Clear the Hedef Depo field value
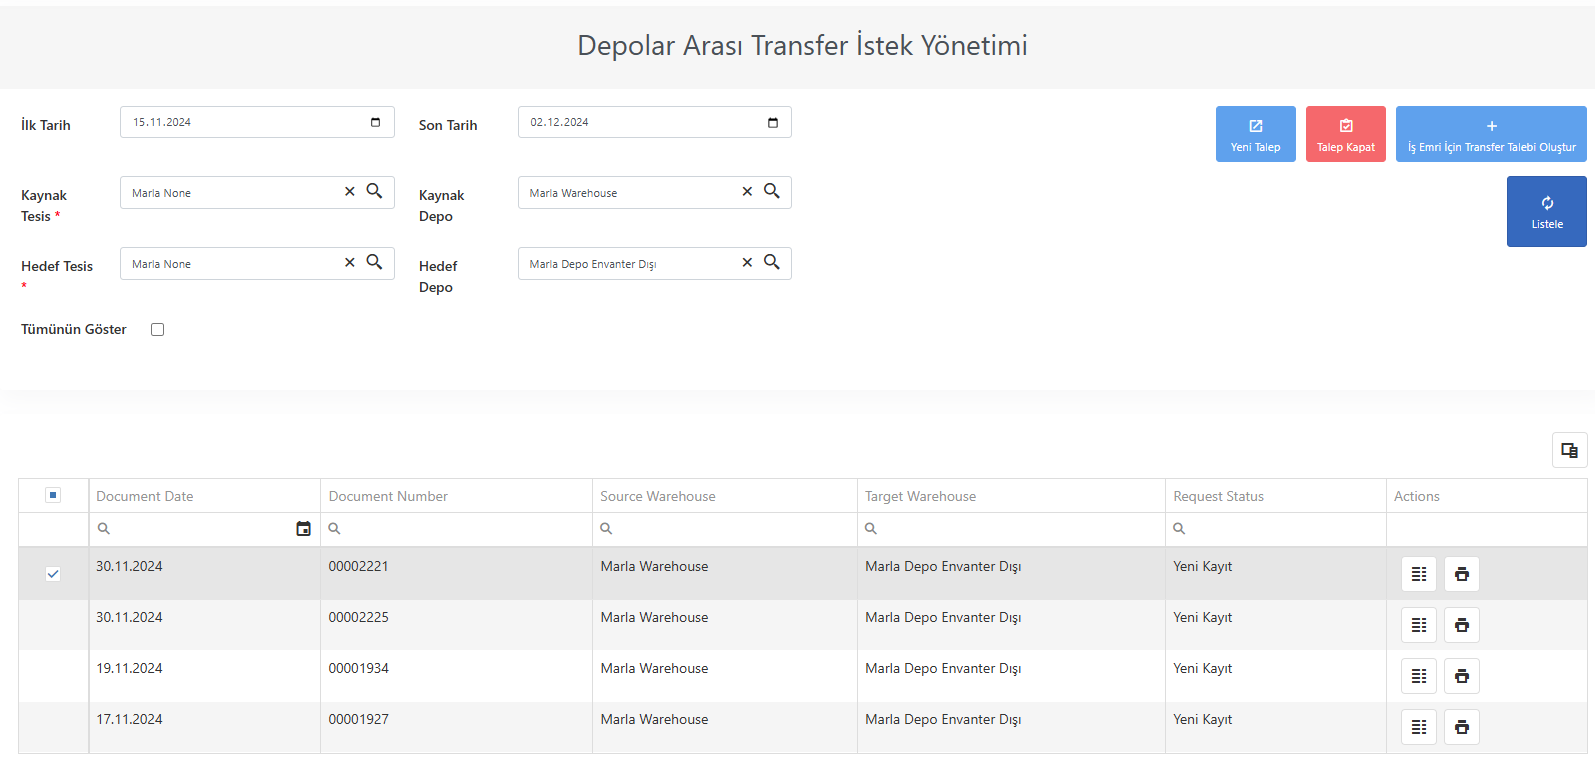Image resolution: width=1595 pixels, height=758 pixels. (747, 262)
